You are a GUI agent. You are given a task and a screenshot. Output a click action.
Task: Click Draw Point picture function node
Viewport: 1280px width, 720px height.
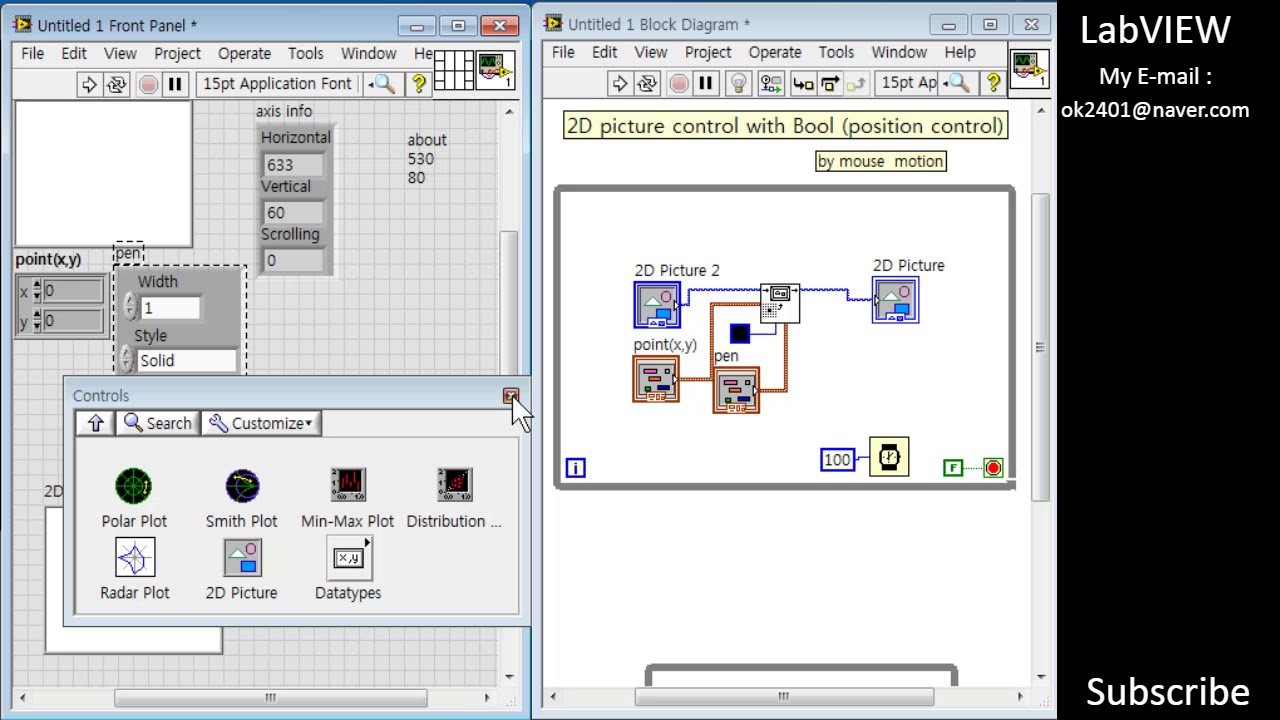(780, 303)
